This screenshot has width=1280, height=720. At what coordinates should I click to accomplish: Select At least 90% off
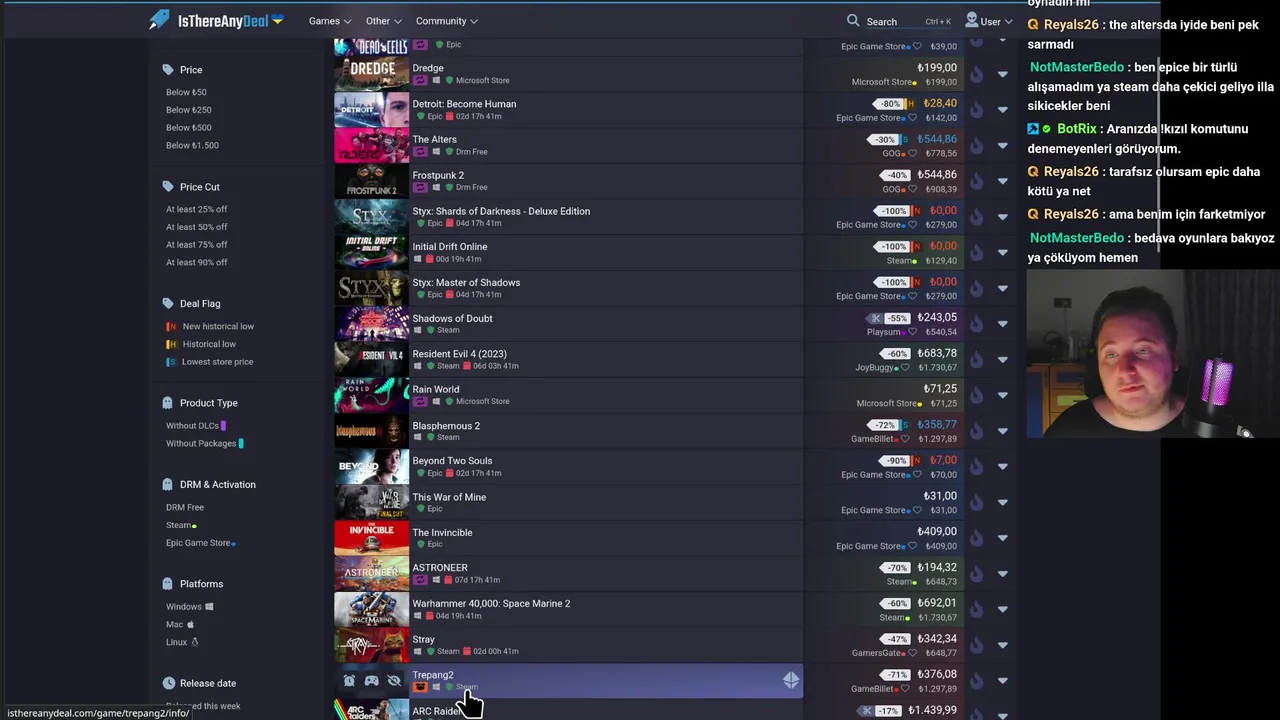[x=197, y=262]
